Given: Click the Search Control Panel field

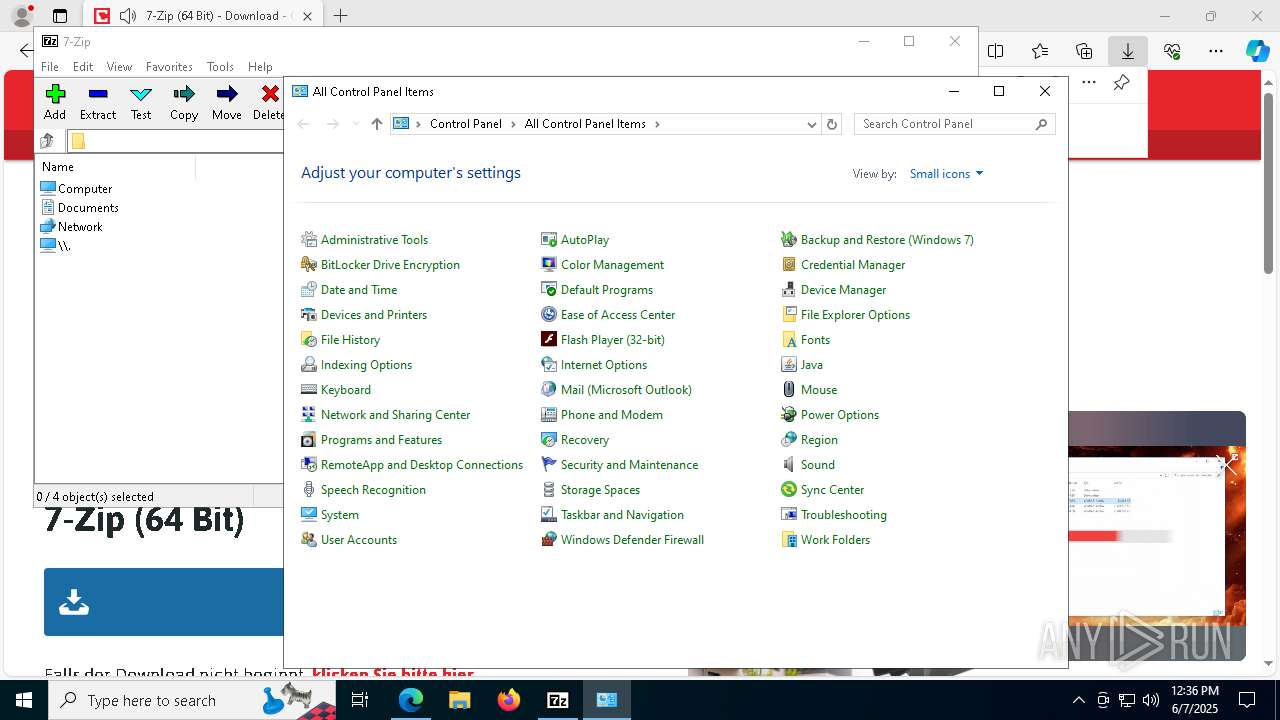Looking at the screenshot, I should (x=954, y=124).
